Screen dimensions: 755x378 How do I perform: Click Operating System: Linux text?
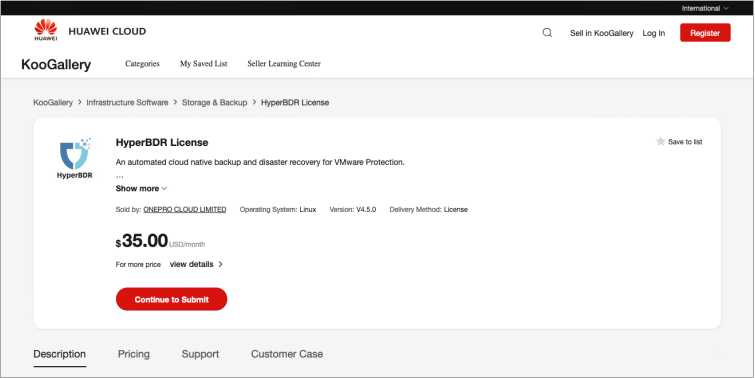point(278,209)
